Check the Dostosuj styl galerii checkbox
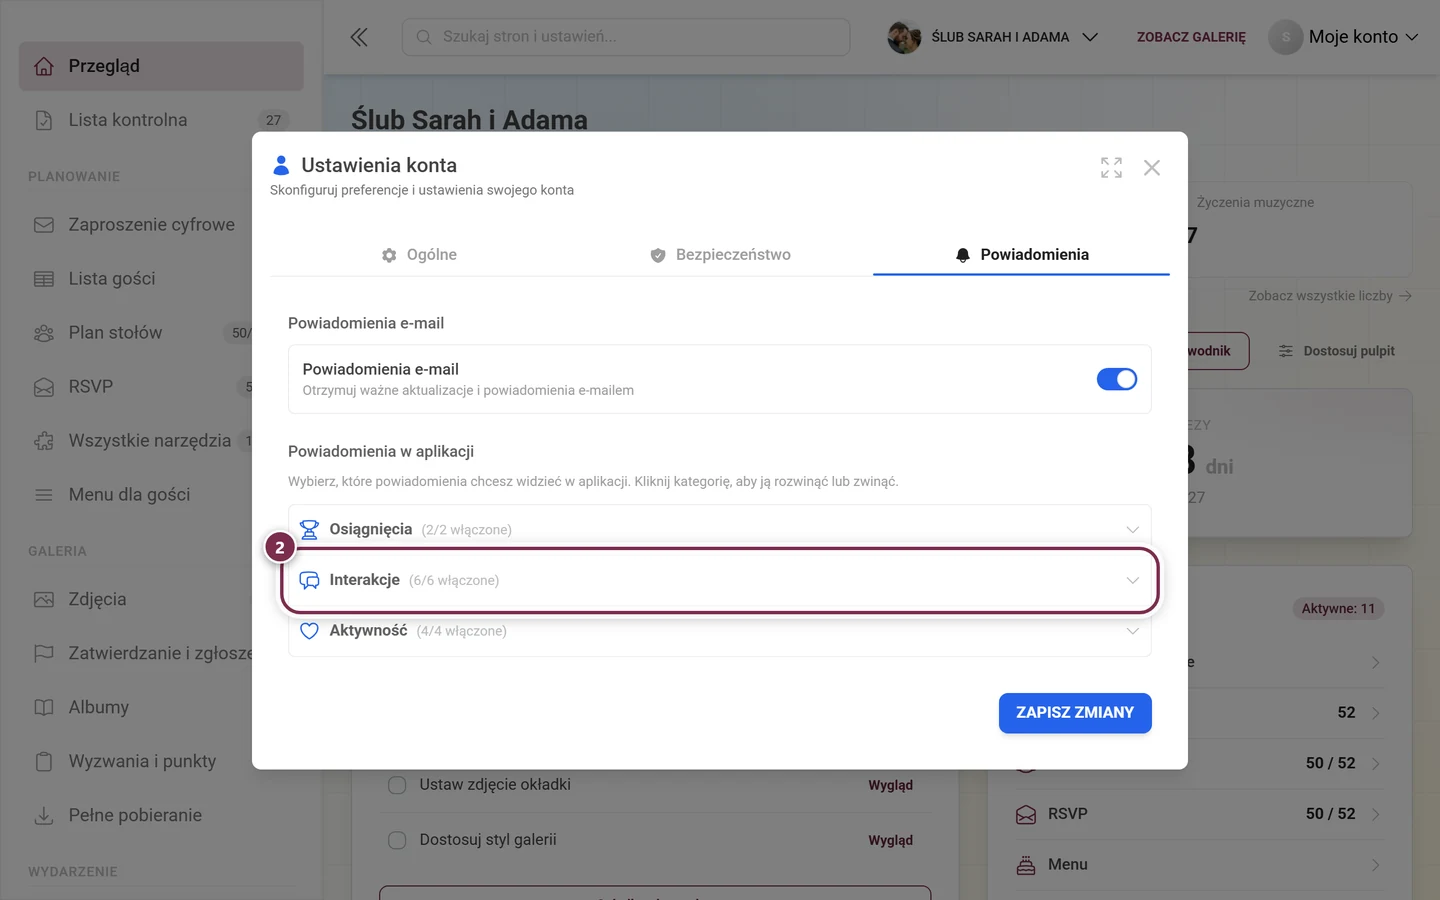 point(397,840)
